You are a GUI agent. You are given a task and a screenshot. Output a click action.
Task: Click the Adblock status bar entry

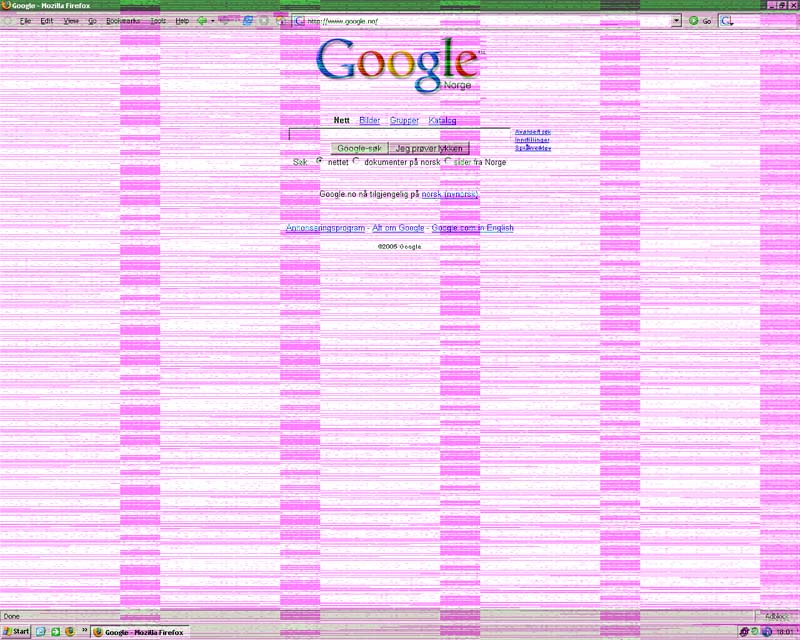(776, 617)
